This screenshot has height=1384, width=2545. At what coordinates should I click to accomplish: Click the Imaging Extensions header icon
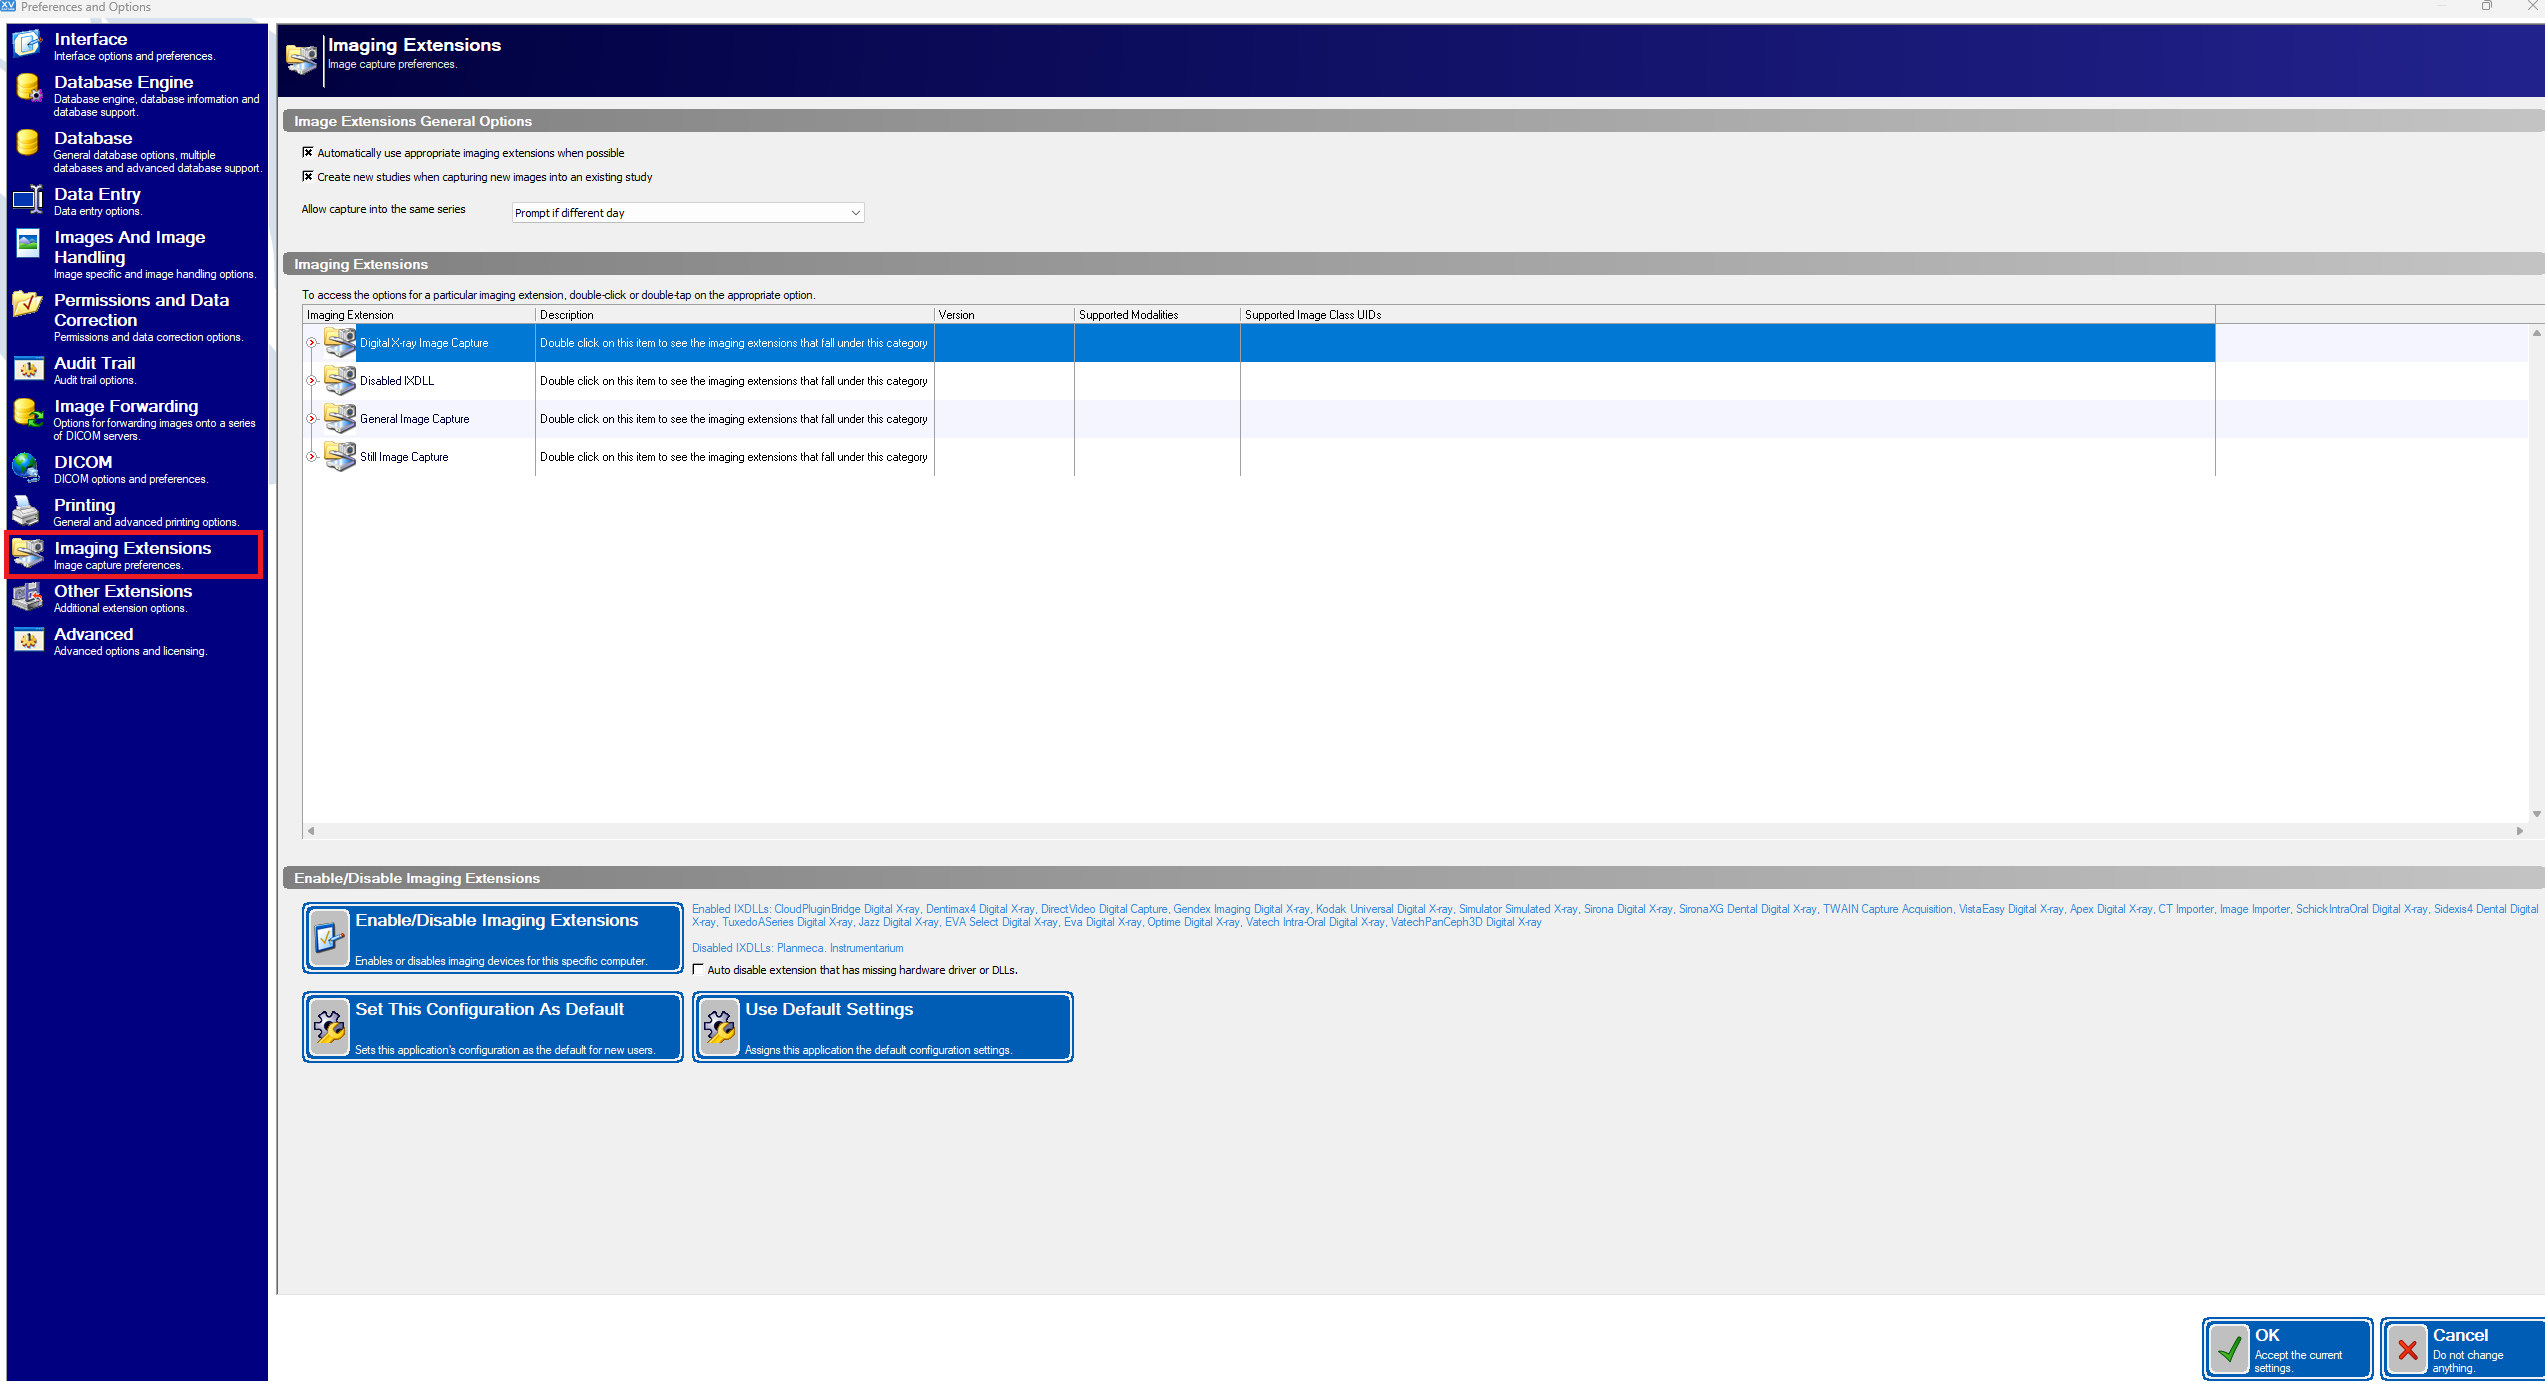(301, 58)
